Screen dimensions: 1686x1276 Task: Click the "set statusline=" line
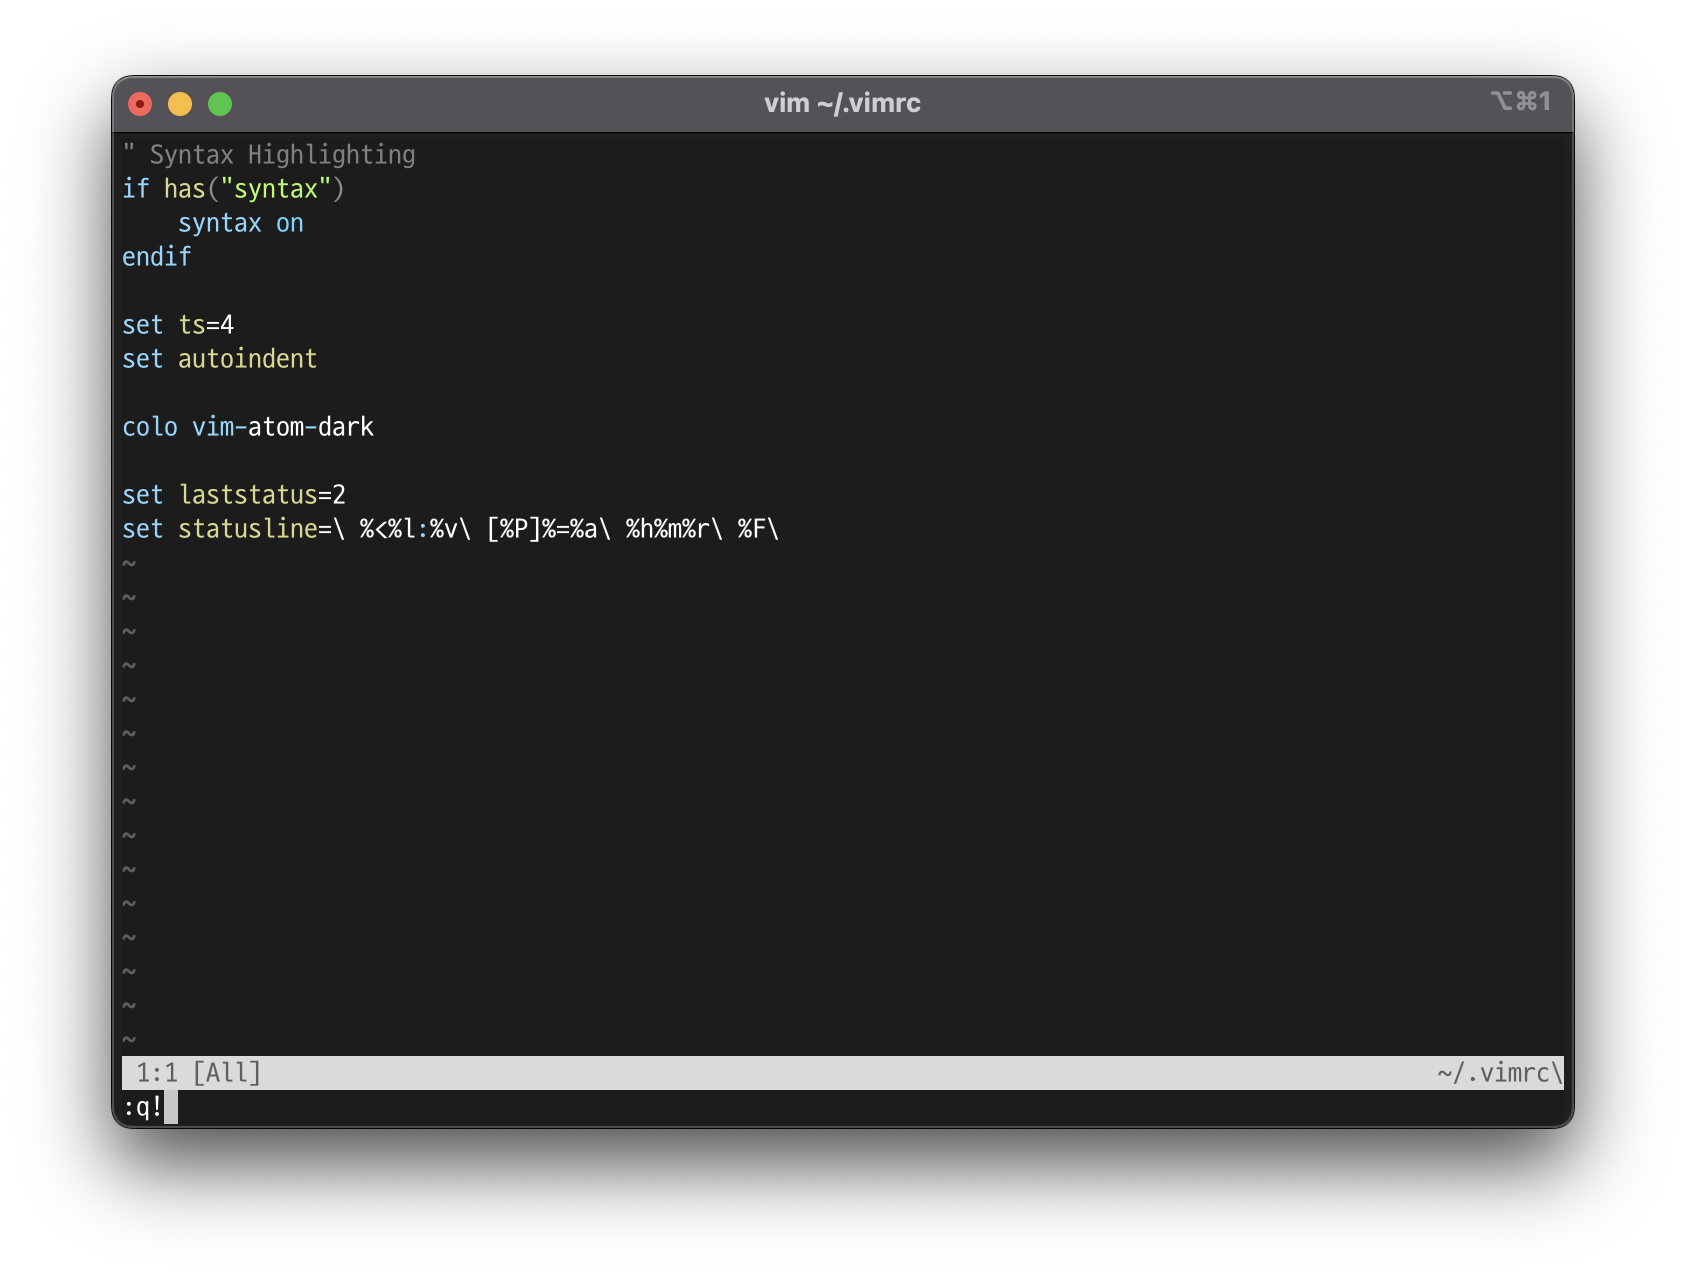pos(451,529)
